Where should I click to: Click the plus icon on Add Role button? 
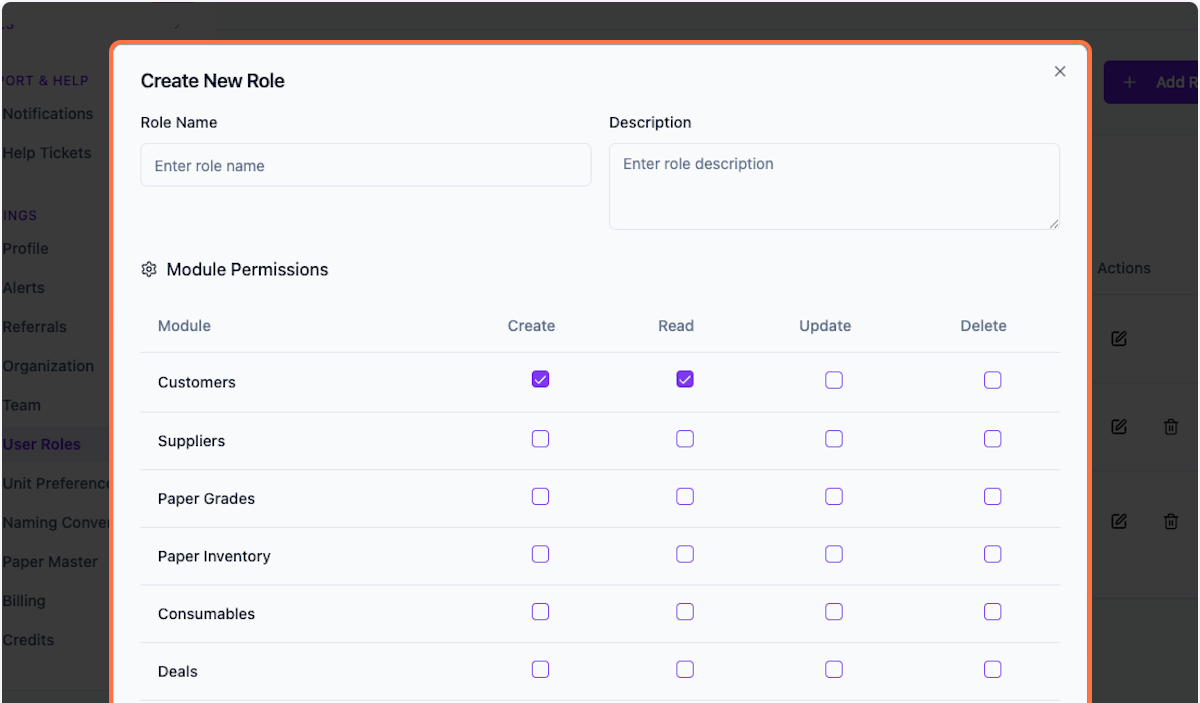tap(1129, 81)
